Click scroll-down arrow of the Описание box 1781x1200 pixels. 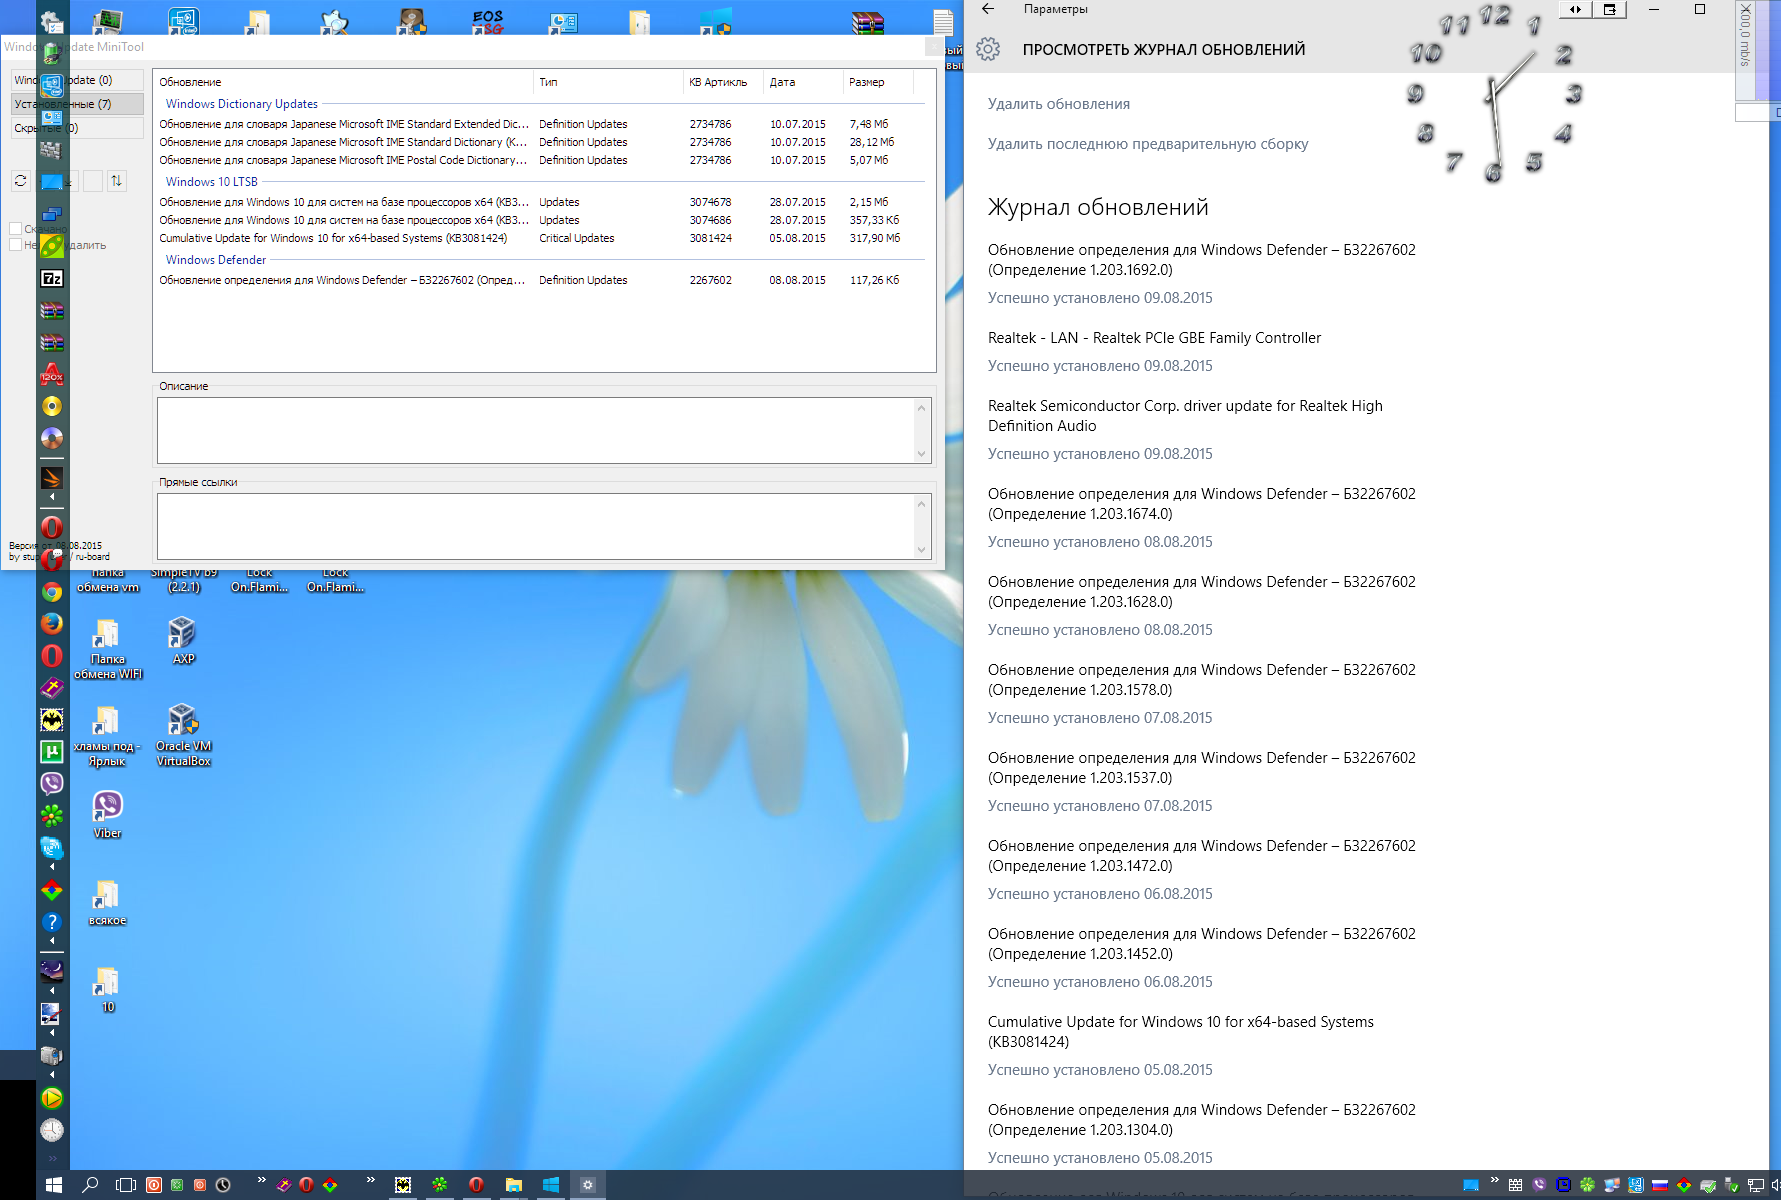click(x=921, y=454)
